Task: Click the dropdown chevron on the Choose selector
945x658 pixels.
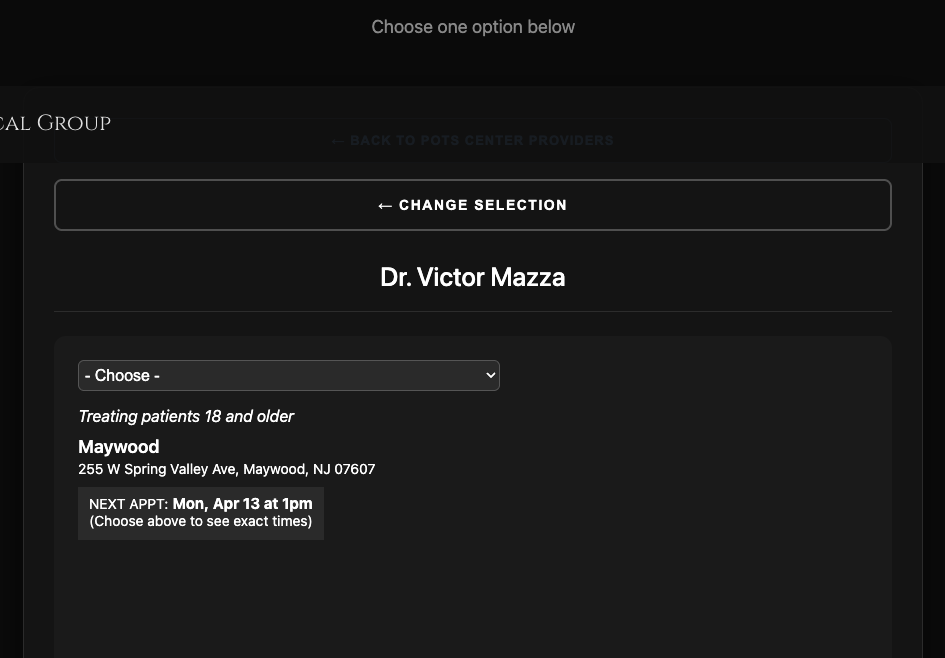Action: [489, 375]
